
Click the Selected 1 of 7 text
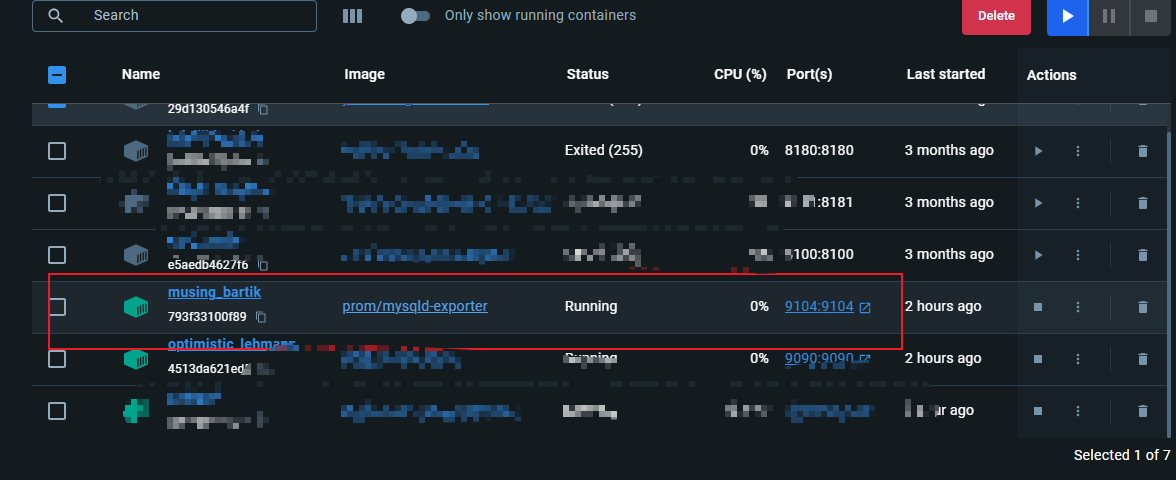click(x=1122, y=455)
